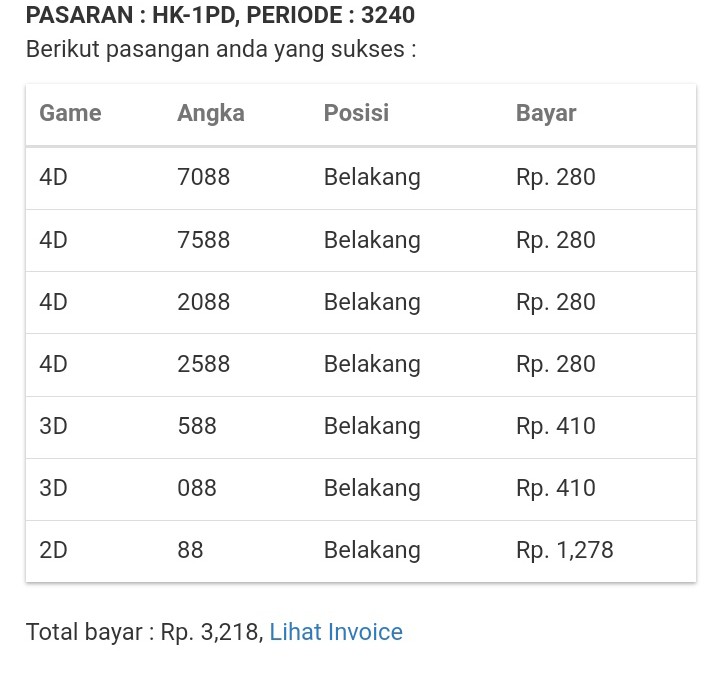This screenshot has height=681, width=720.
Task: Click the Total bayar Rp. 3,218 text
Action: [144, 632]
